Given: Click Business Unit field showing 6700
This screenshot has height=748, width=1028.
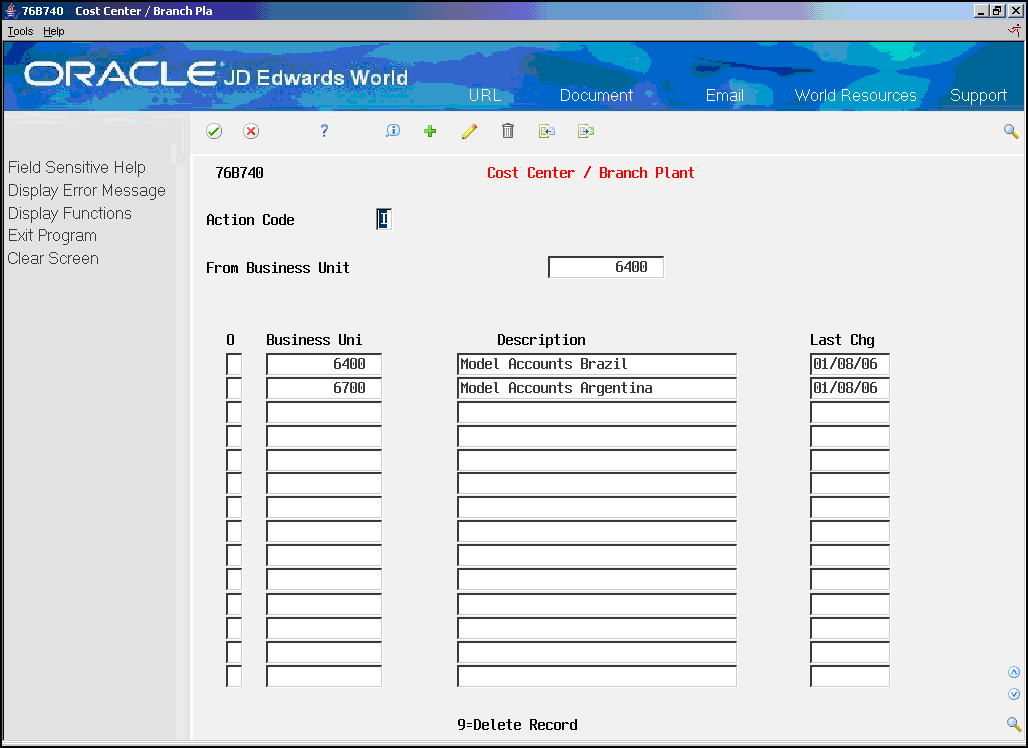Looking at the screenshot, I should click(324, 388).
